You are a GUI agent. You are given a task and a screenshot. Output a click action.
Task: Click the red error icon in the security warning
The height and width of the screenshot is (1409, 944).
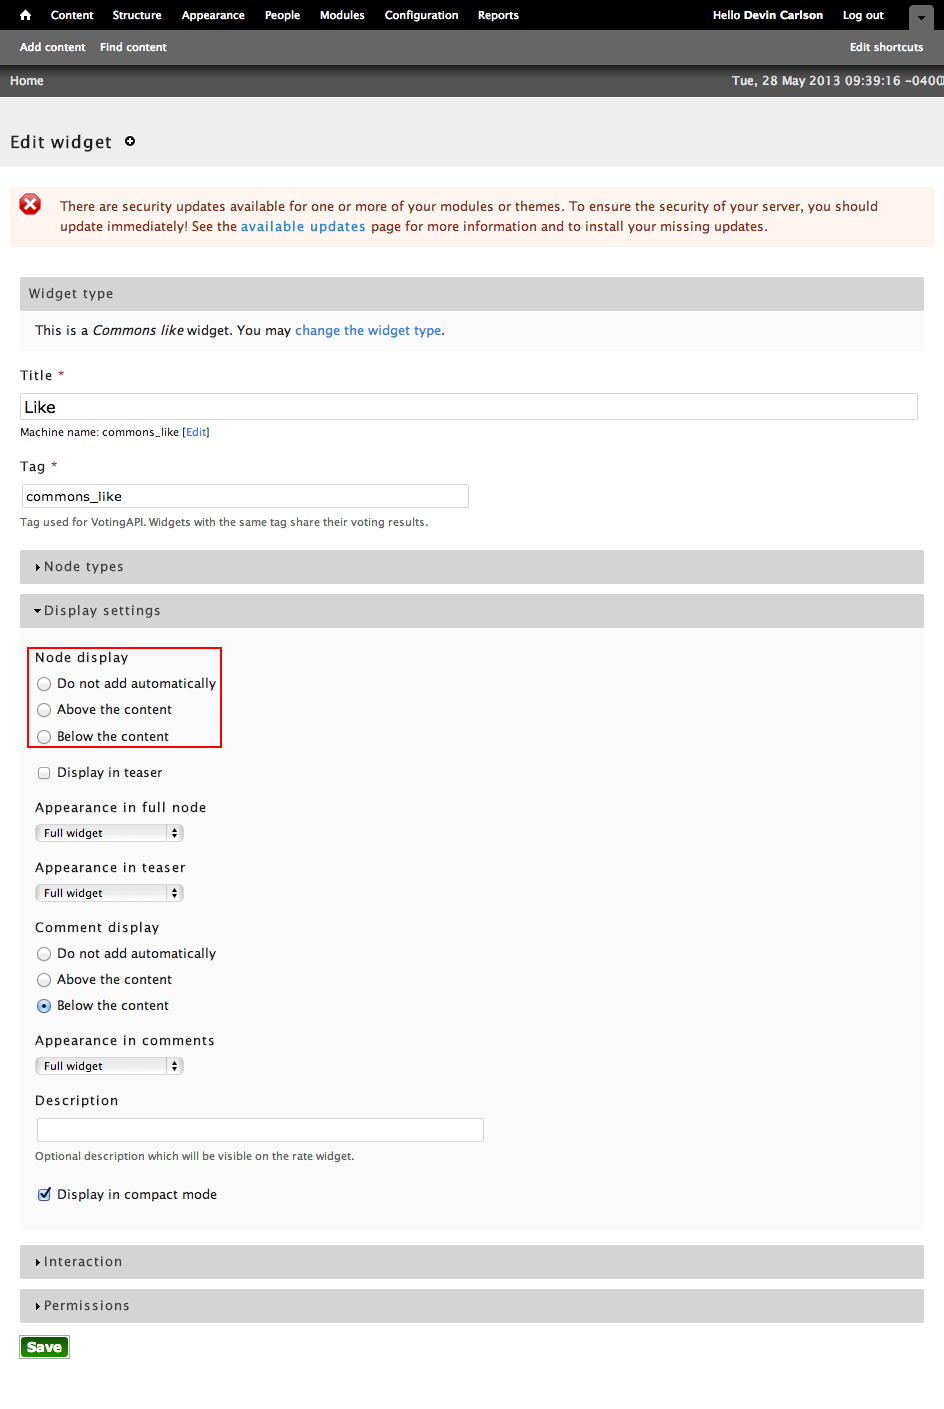[30, 203]
